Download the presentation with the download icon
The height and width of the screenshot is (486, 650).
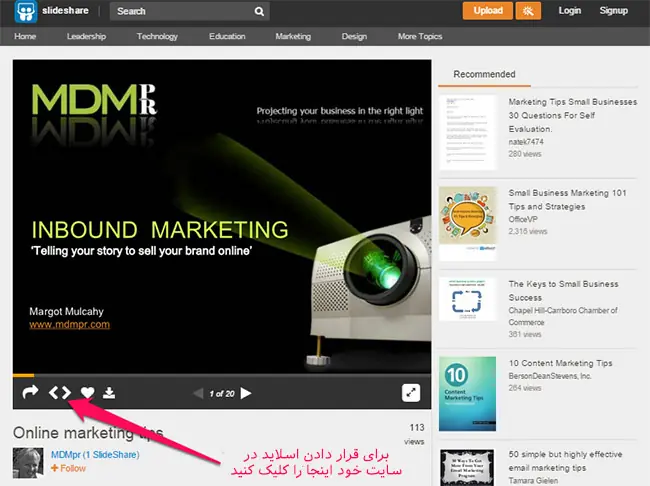[109, 392]
